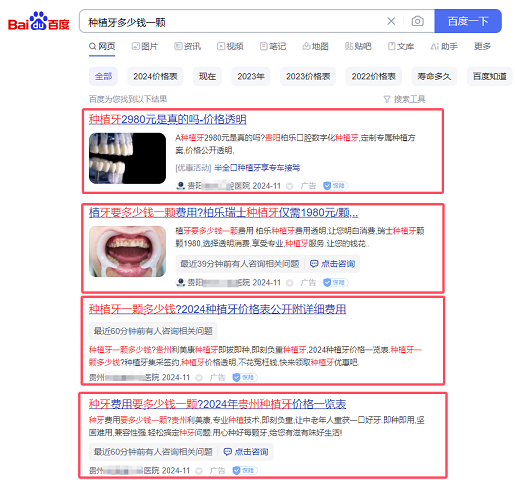Click 保障 badge on second result
Viewport: 515px width, 480px height.
pyautogui.click(x=335, y=283)
